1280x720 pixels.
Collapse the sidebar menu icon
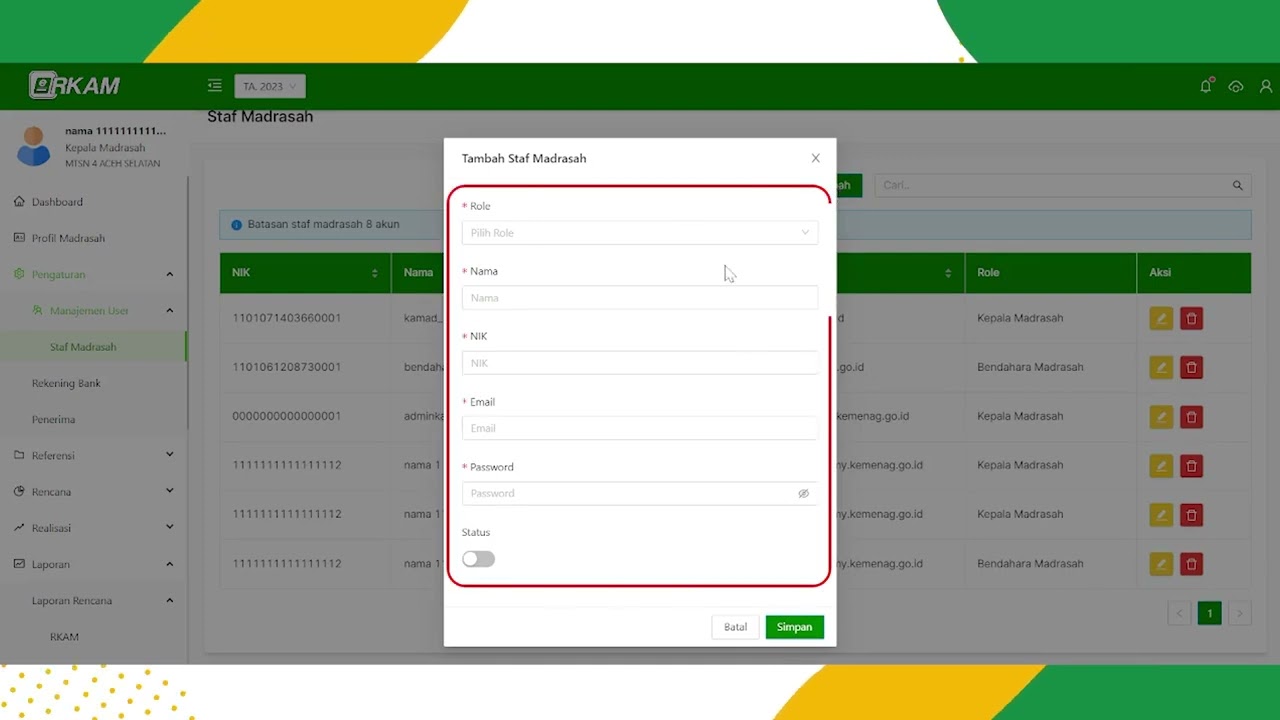(x=214, y=86)
